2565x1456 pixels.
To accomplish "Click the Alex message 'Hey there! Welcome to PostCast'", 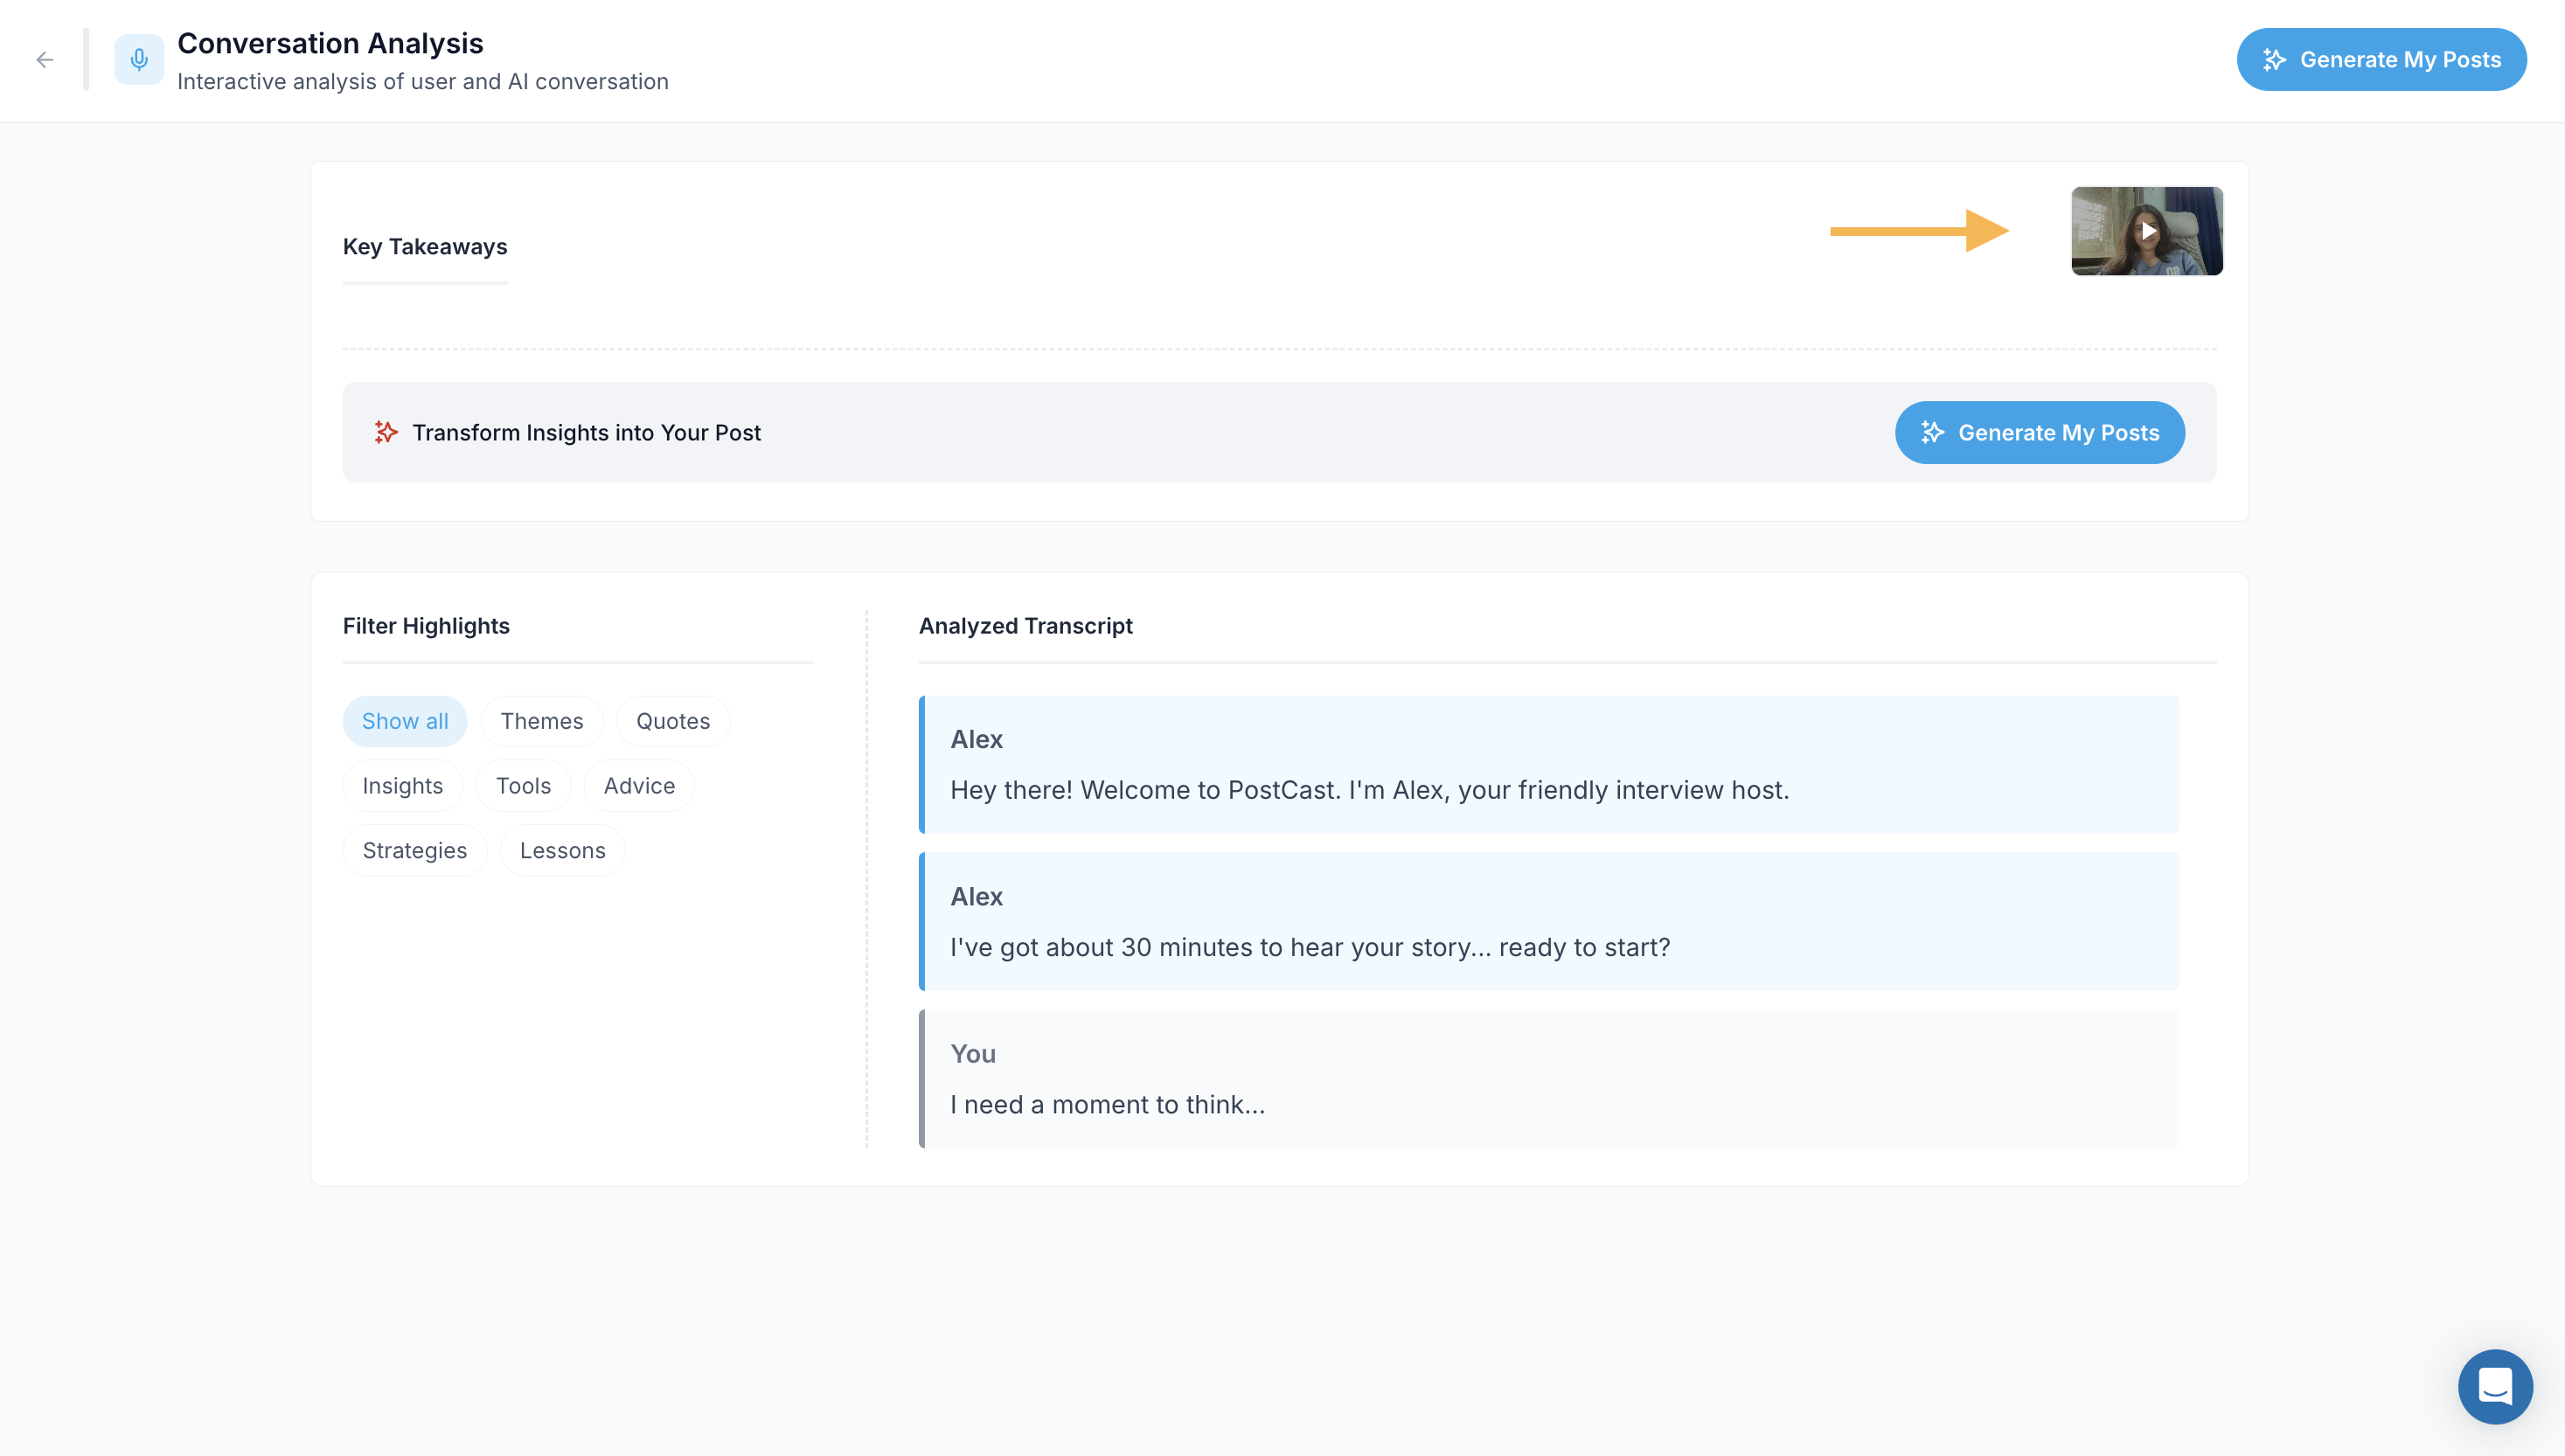I will pyautogui.click(x=1549, y=765).
